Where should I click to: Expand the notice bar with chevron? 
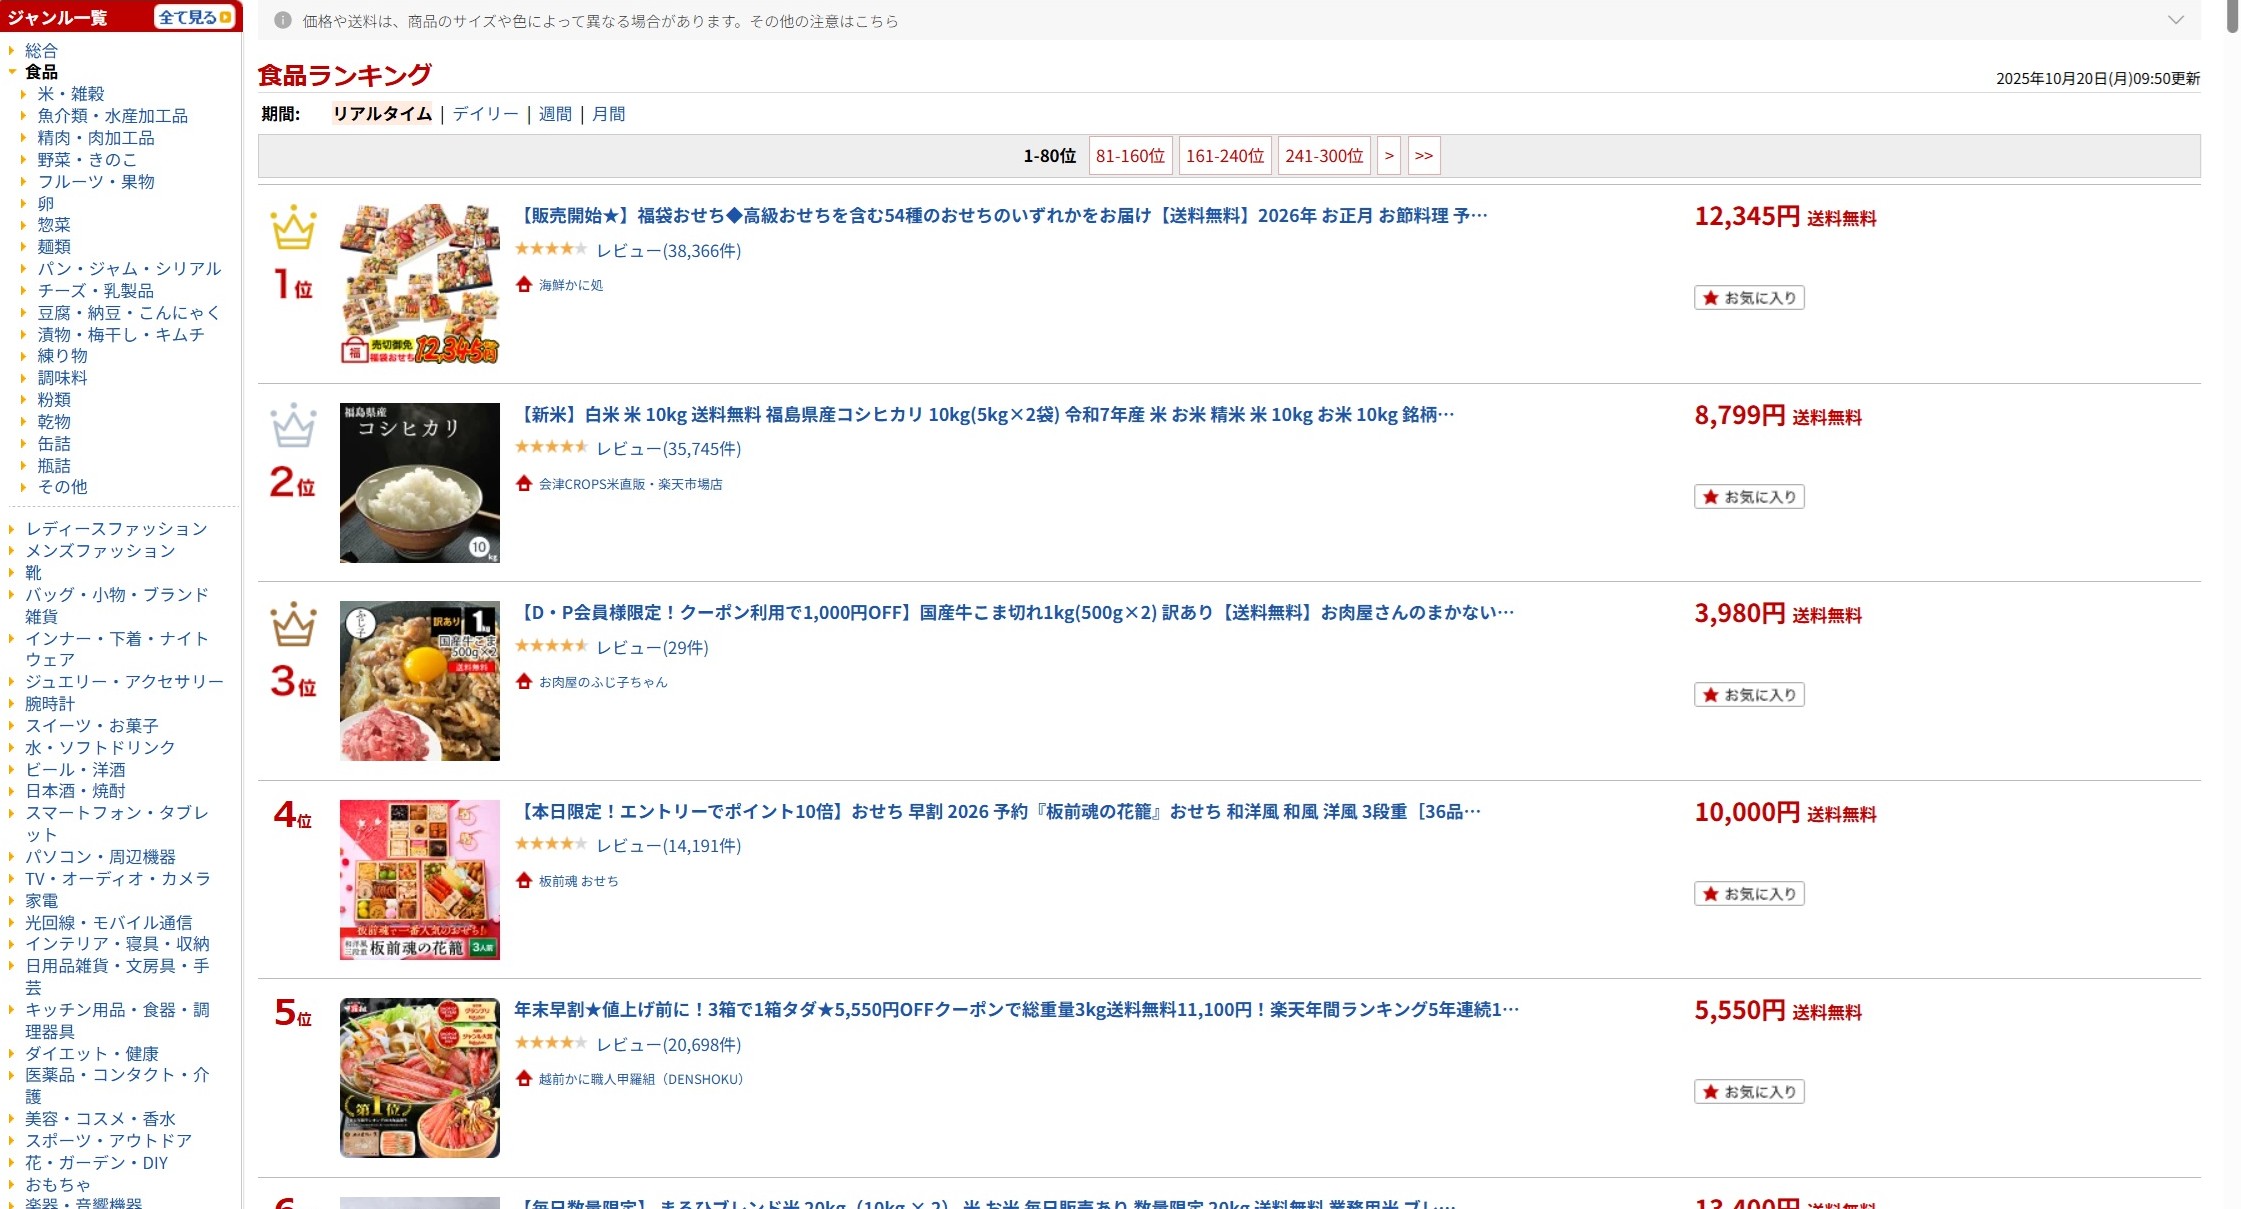tap(2175, 20)
